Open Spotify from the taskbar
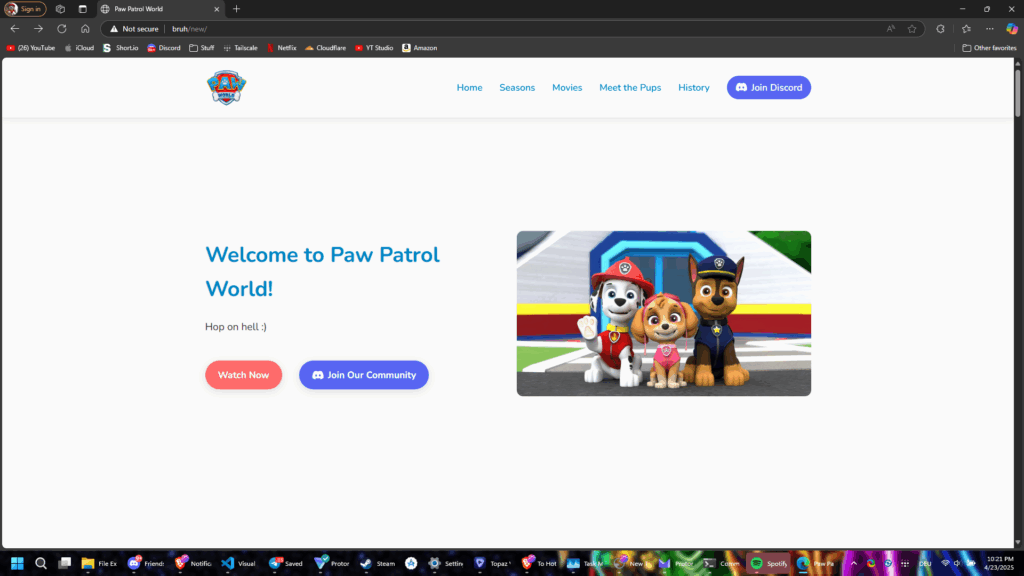This screenshot has height=576, width=1024. click(768, 563)
